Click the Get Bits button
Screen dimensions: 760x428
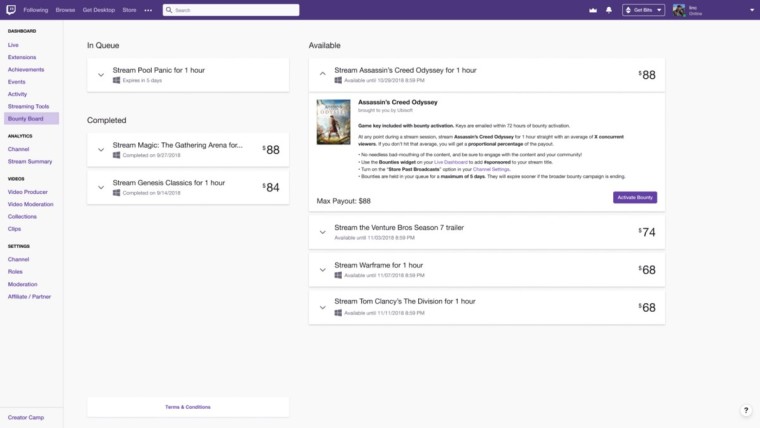pyautogui.click(x=643, y=10)
